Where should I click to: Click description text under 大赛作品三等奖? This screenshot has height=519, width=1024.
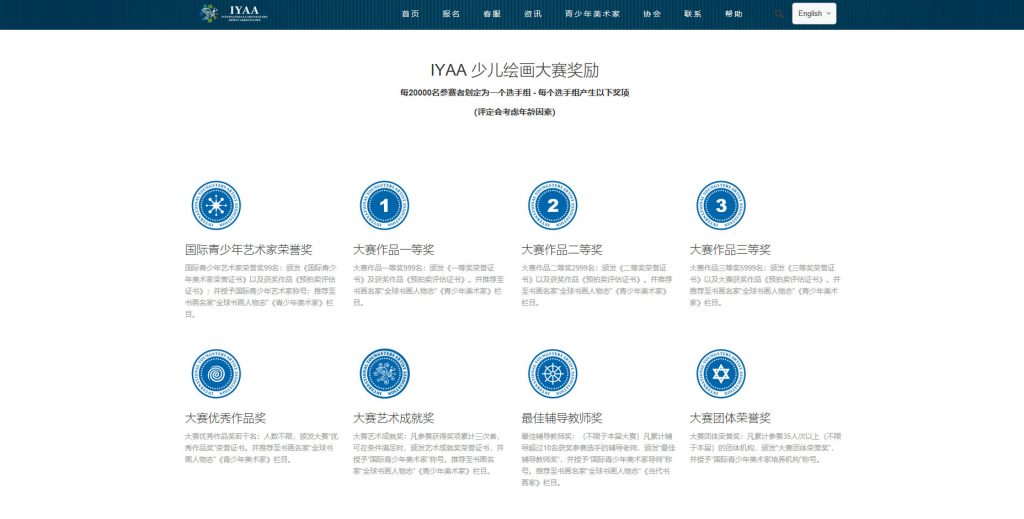coord(765,285)
